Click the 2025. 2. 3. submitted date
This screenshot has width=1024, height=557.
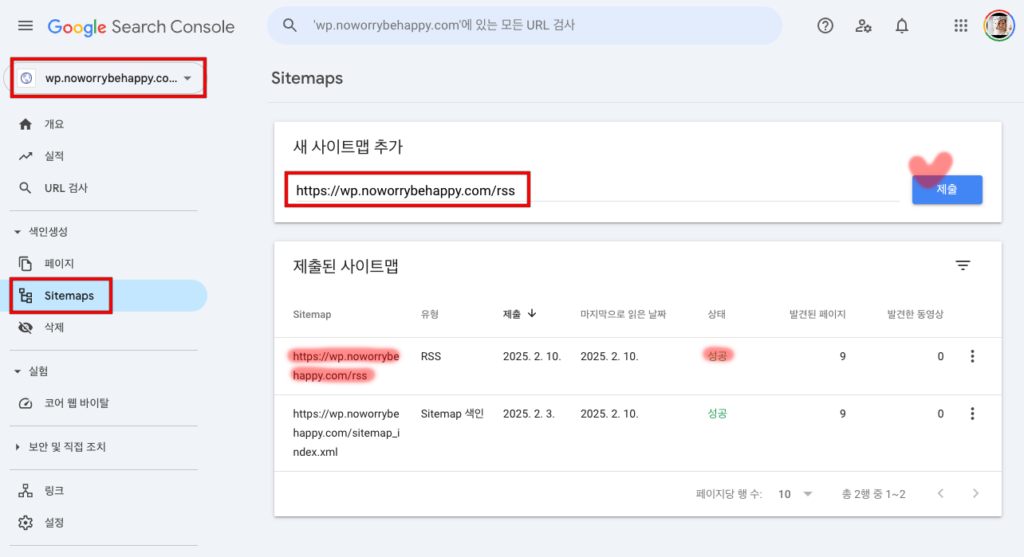tap(529, 414)
